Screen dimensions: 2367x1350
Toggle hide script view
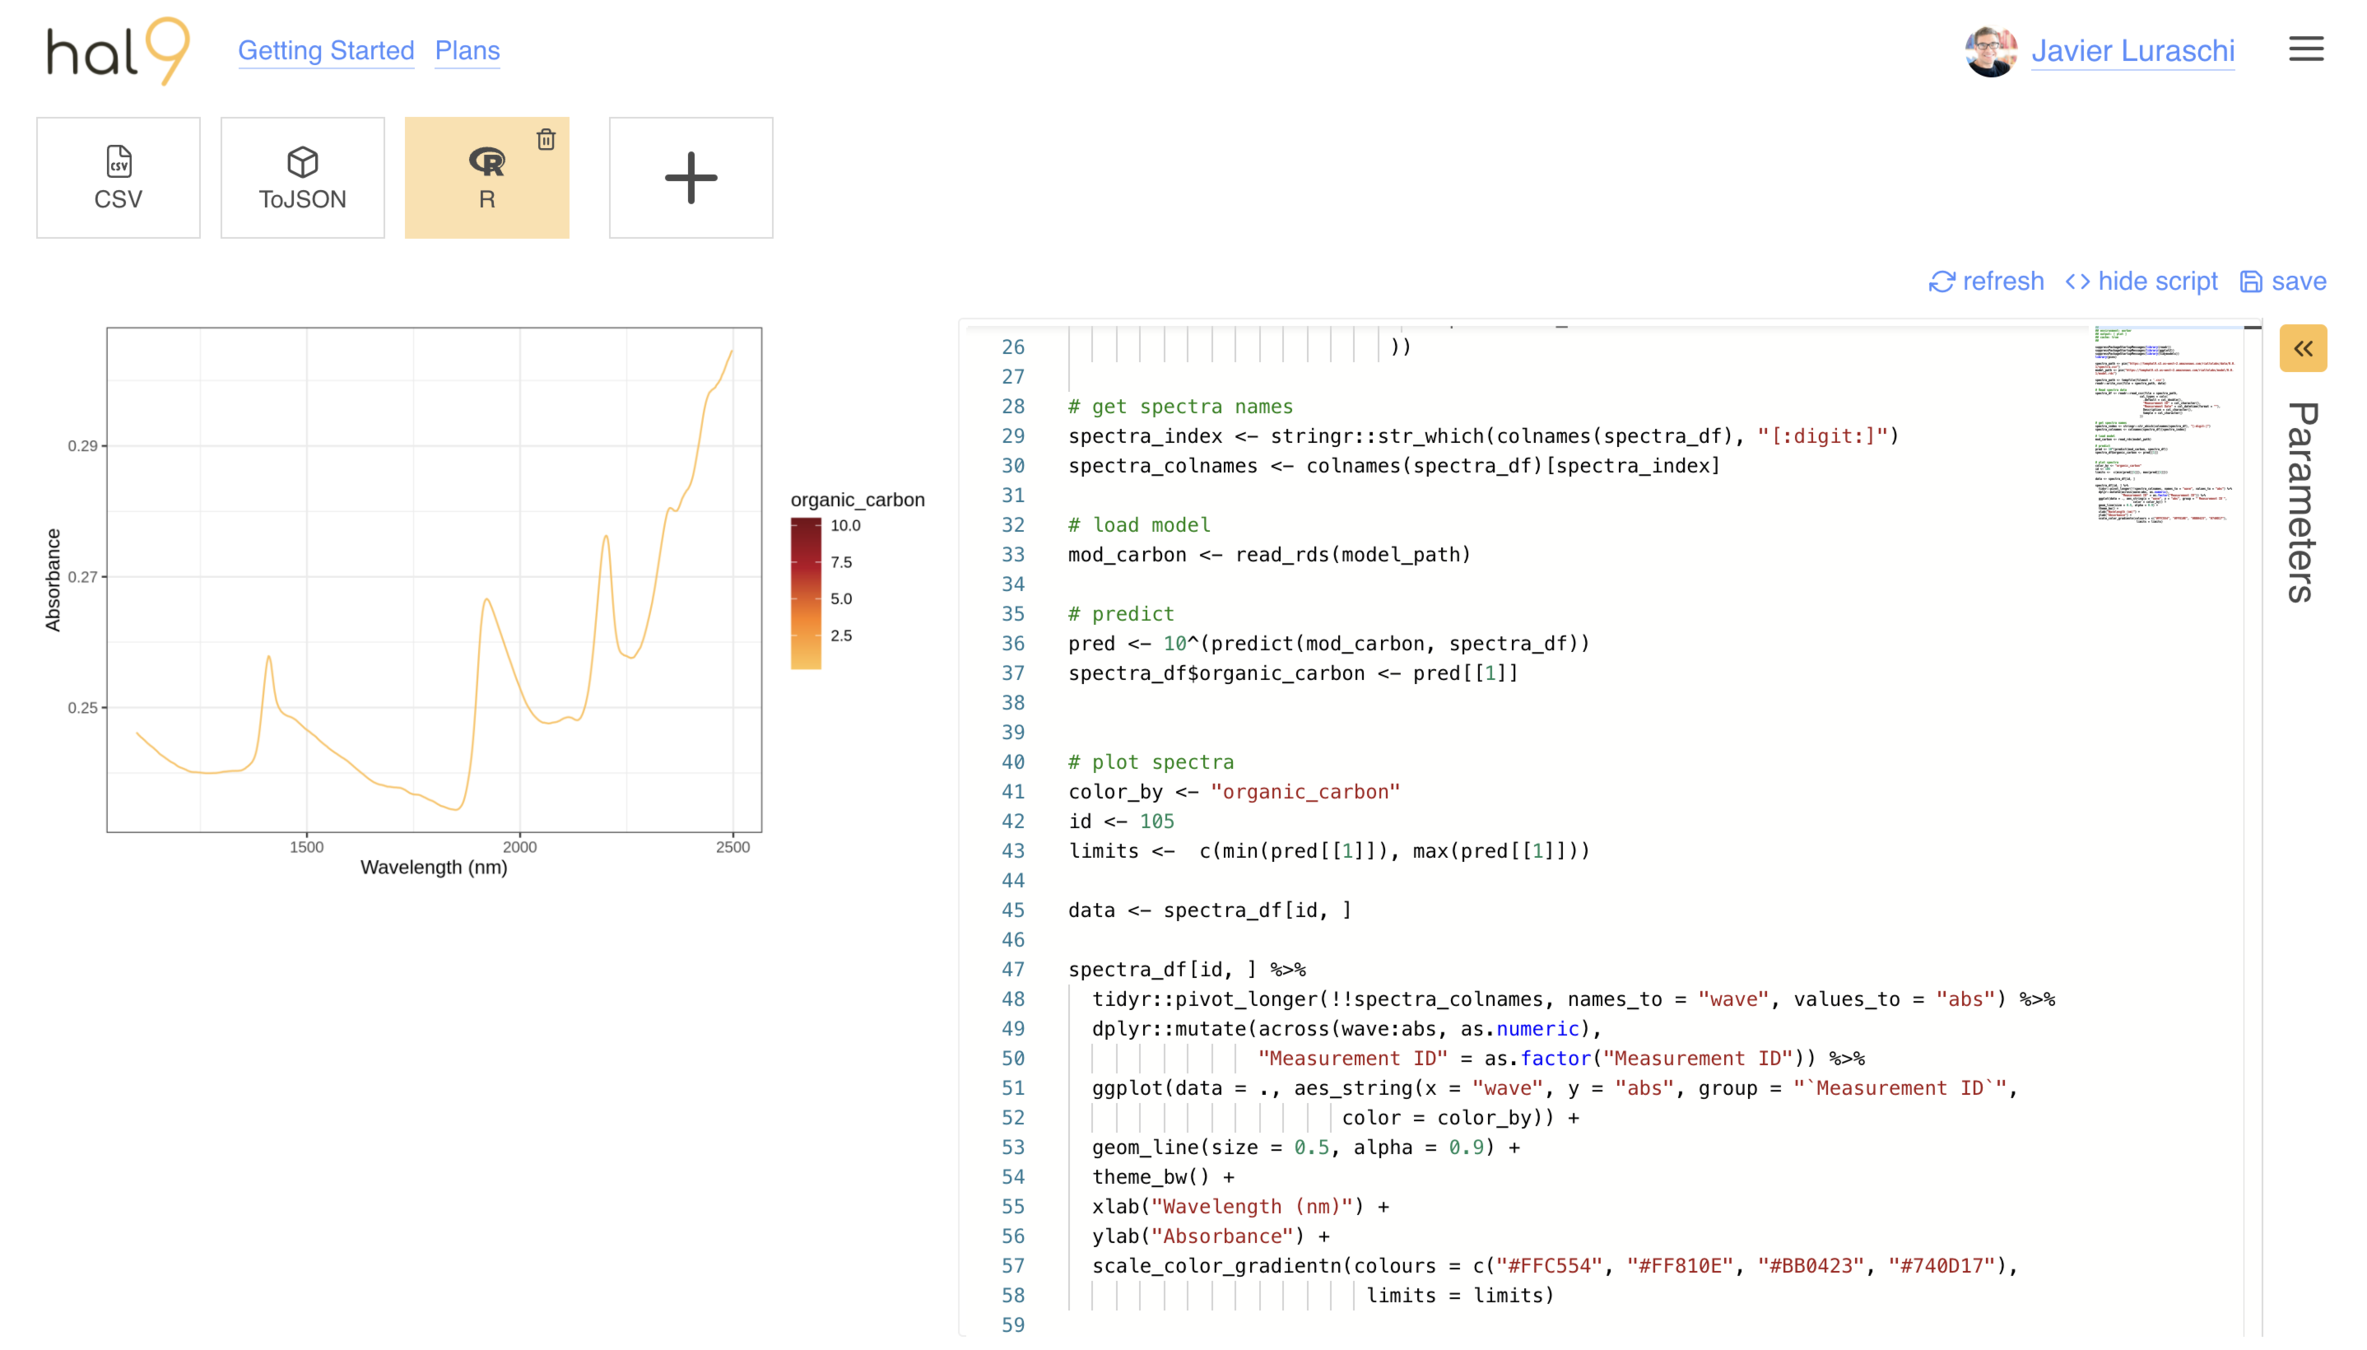[x=2141, y=282]
